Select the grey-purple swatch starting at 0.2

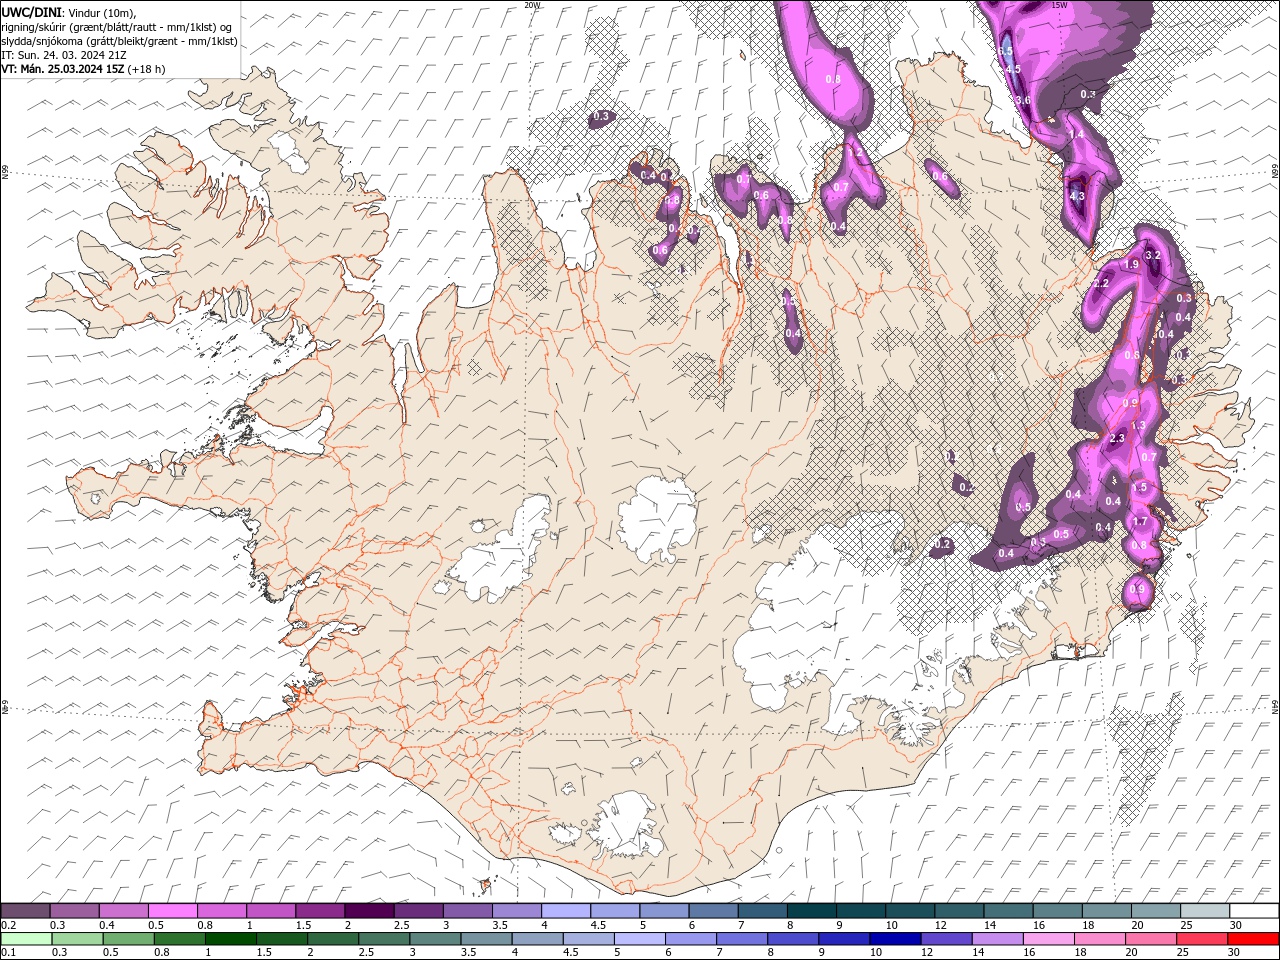click(x=25, y=911)
